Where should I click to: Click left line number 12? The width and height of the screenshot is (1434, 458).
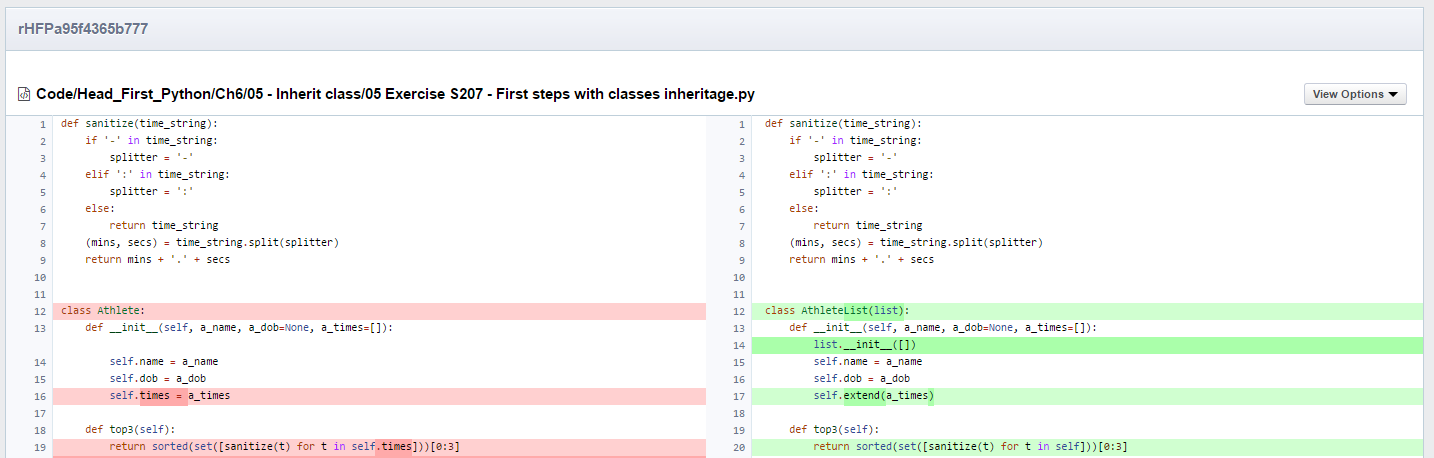click(x=41, y=311)
